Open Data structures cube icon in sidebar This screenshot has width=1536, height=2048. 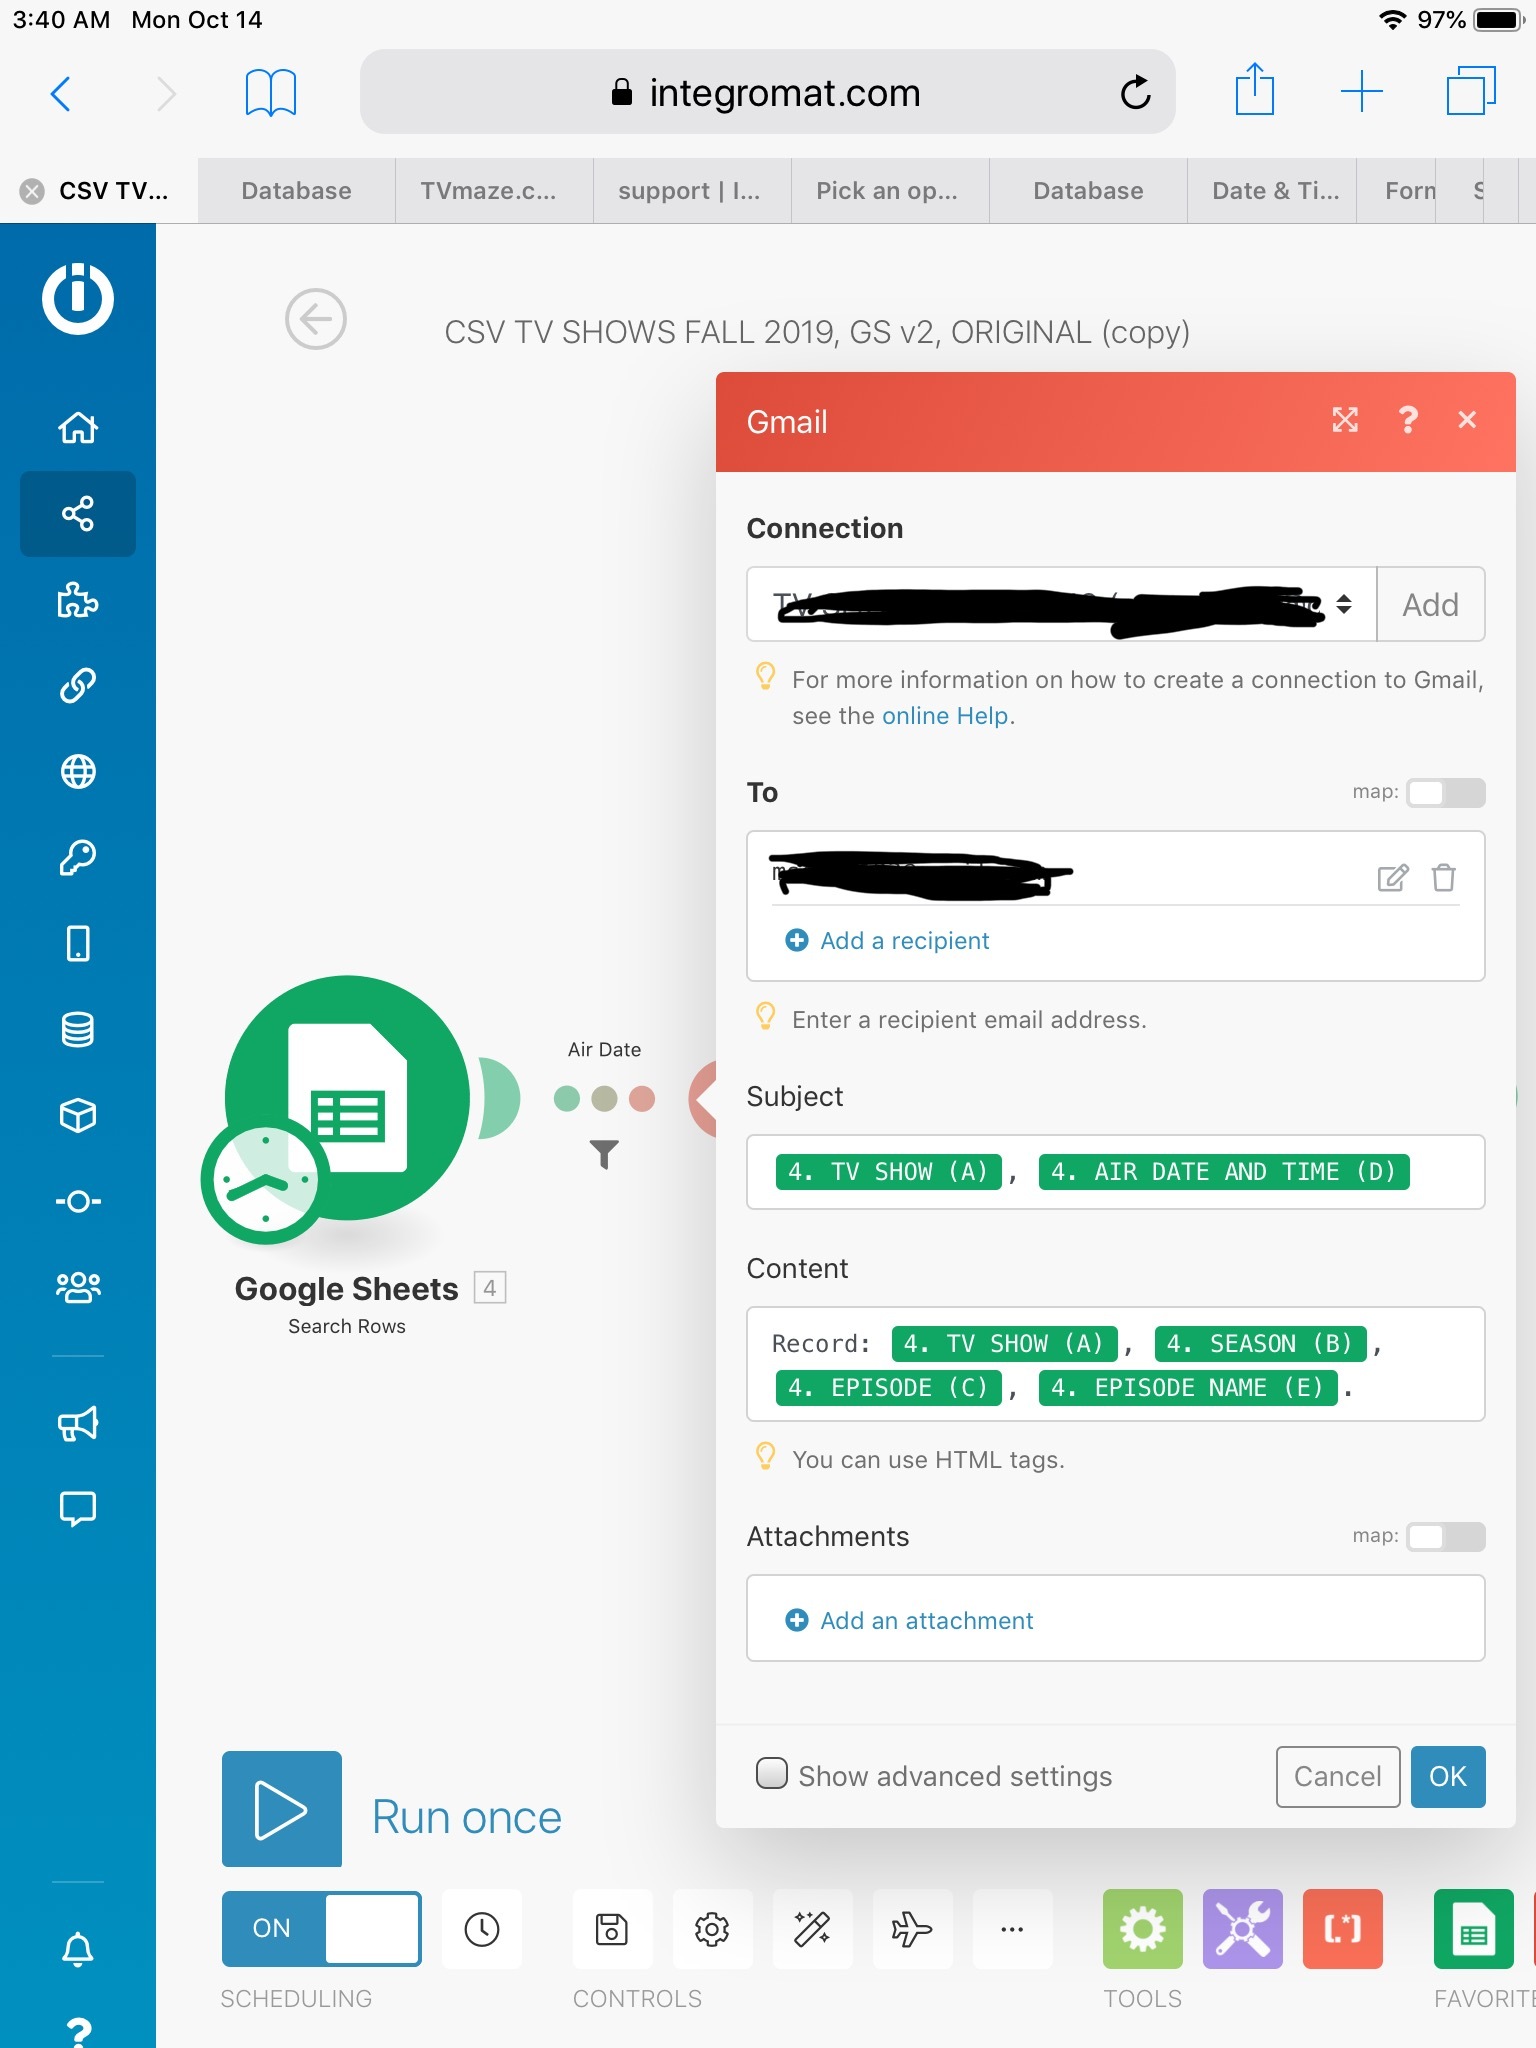(x=78, y=1115)
